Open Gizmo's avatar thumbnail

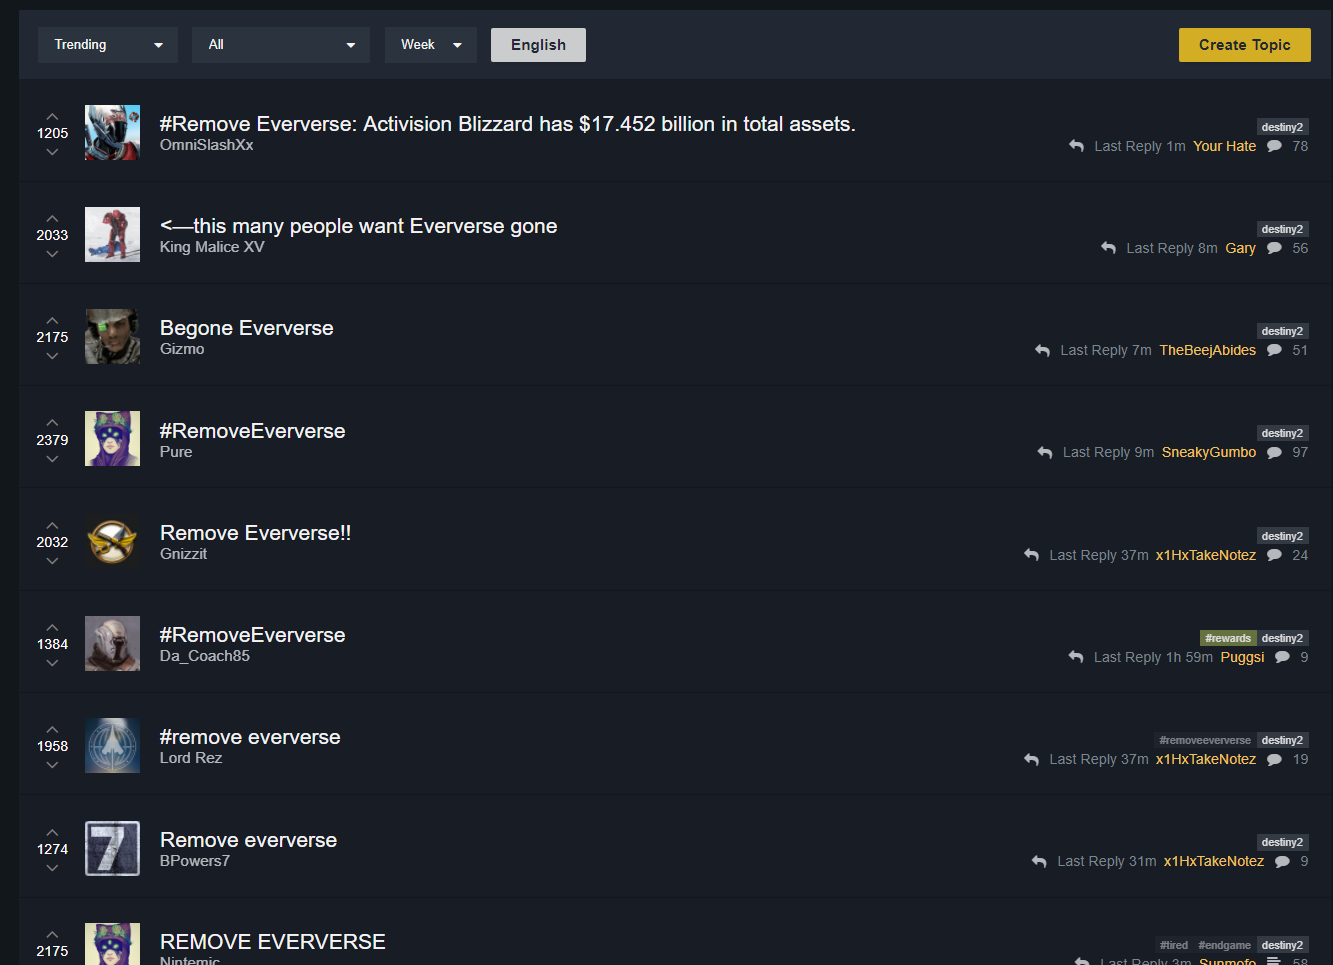pos(112,337)
